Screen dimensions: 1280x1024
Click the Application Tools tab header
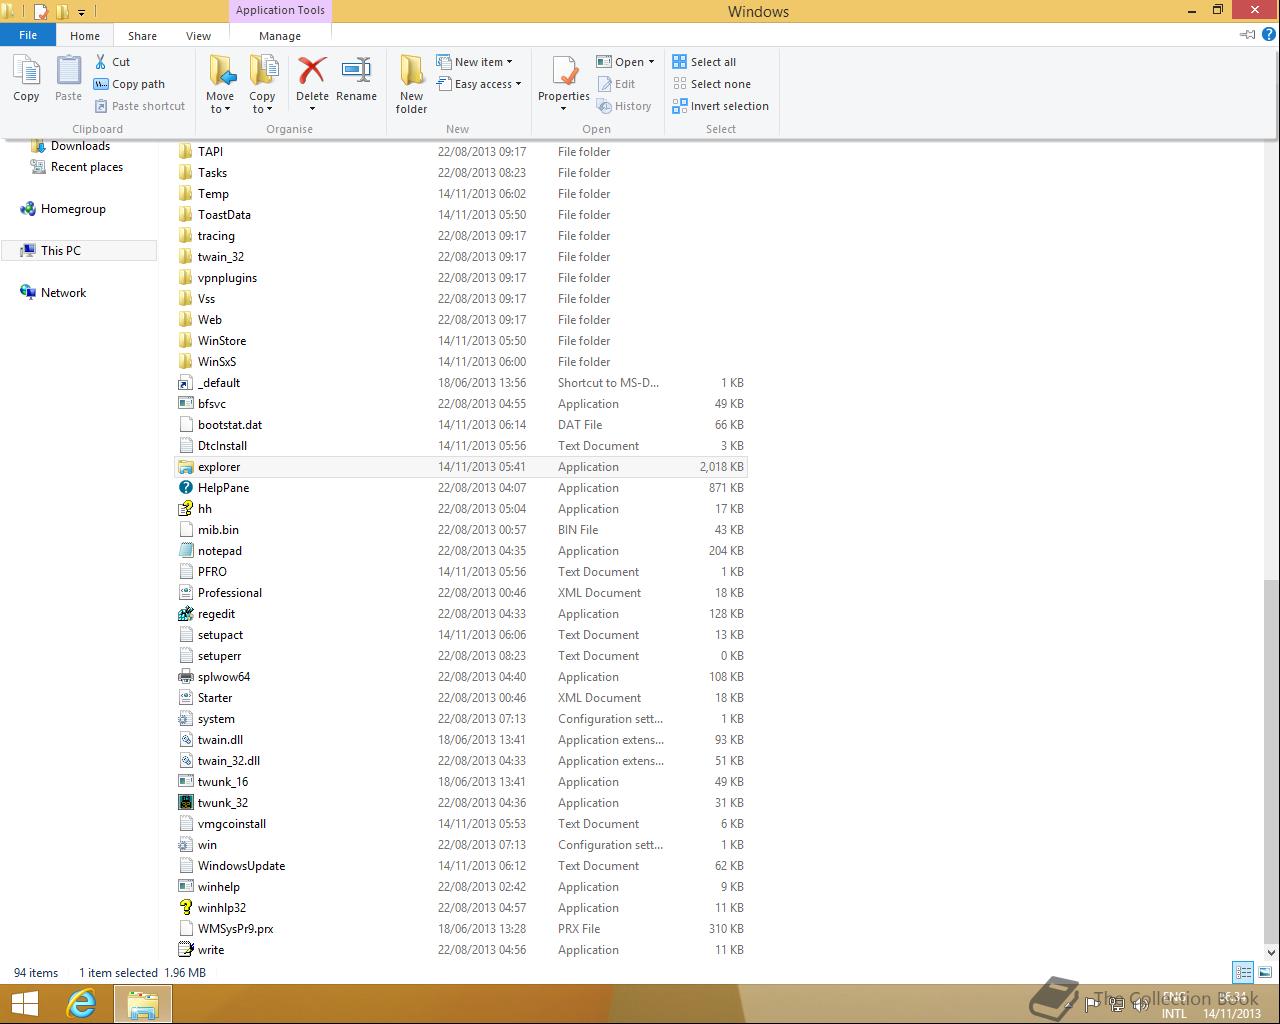(280, 11)
